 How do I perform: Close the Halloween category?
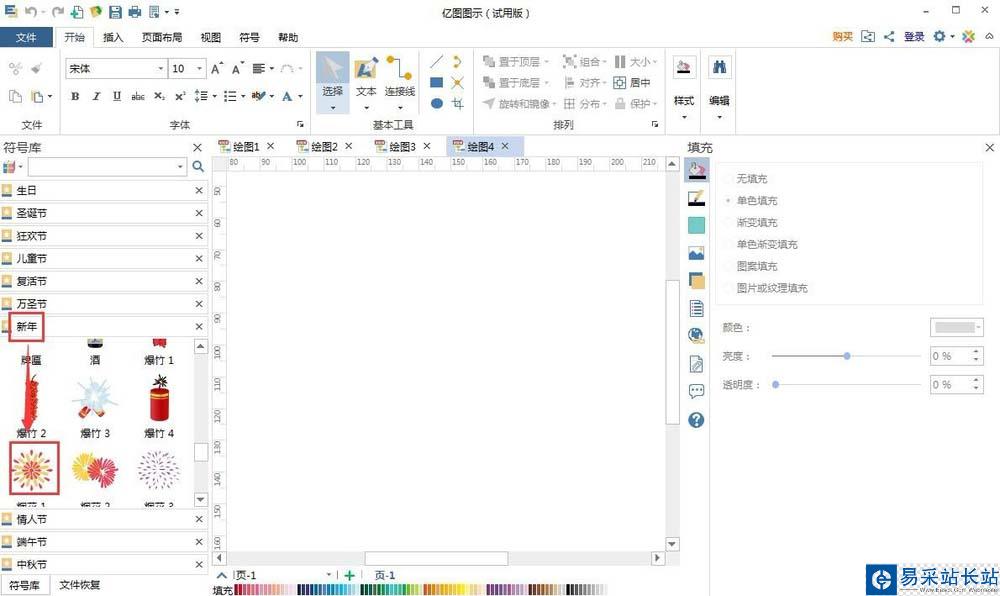pyautogui.click(x=199, y=303)
